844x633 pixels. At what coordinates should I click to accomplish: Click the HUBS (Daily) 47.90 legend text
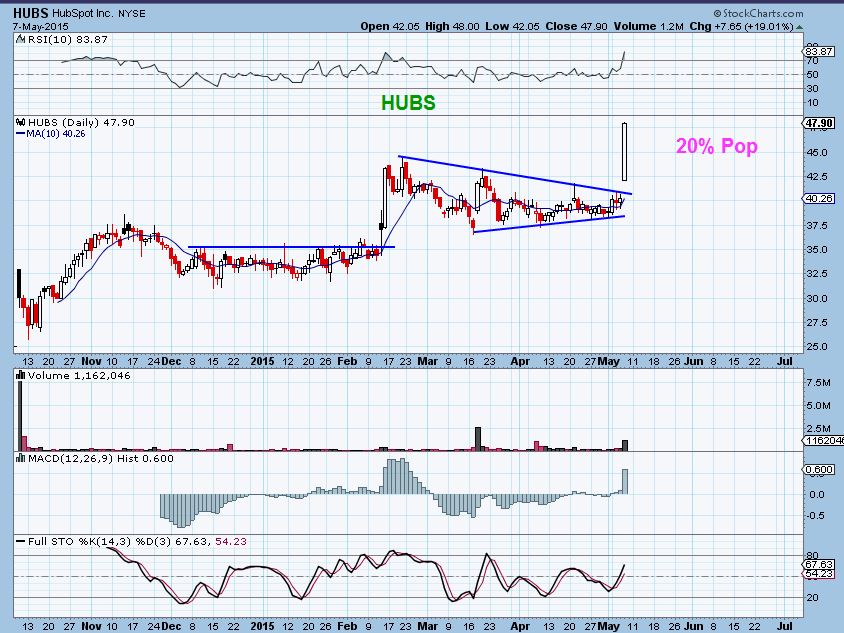click(x=81, y=122)
